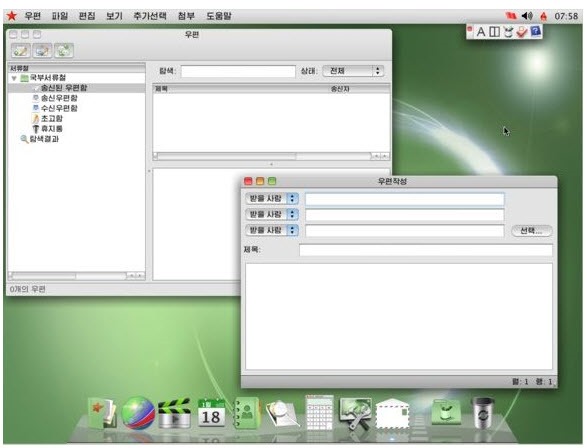Minimize the 우편작성 compose window

260,181
